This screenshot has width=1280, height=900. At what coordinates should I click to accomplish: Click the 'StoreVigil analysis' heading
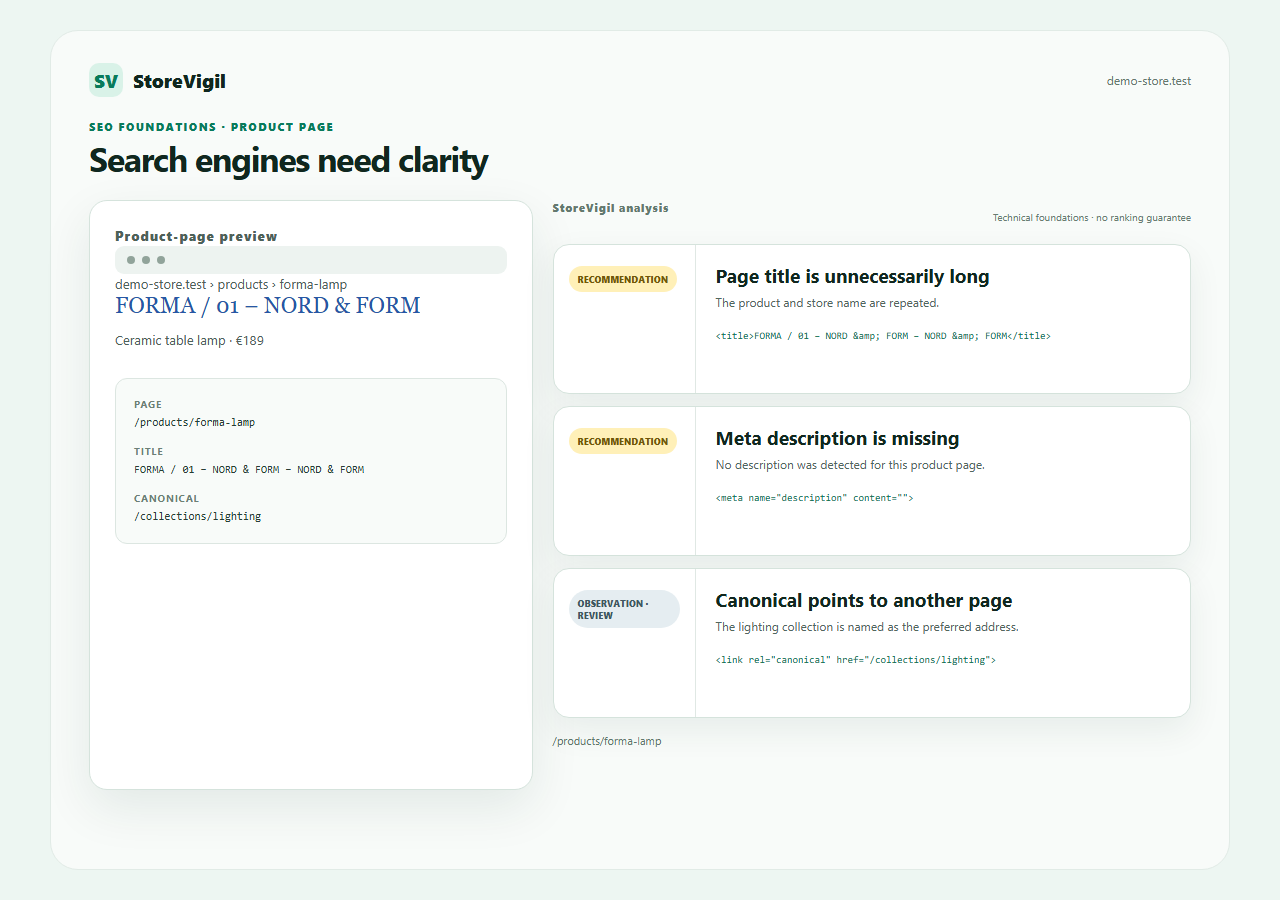pos(610,208)
